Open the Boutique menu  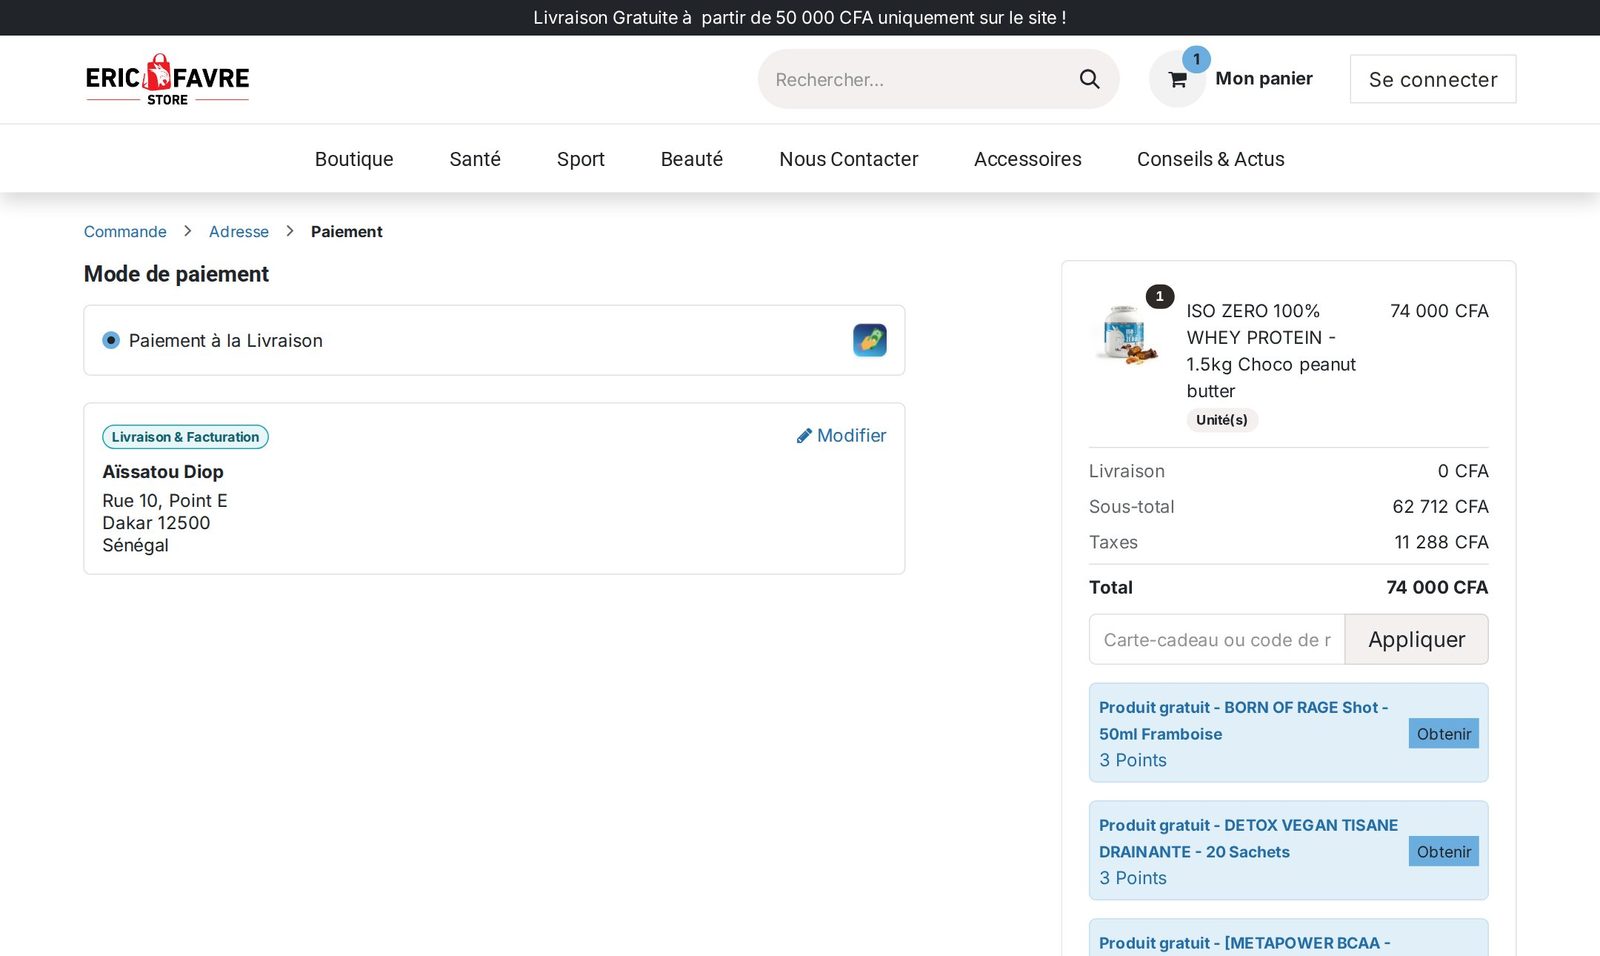[x=354, y=159]
